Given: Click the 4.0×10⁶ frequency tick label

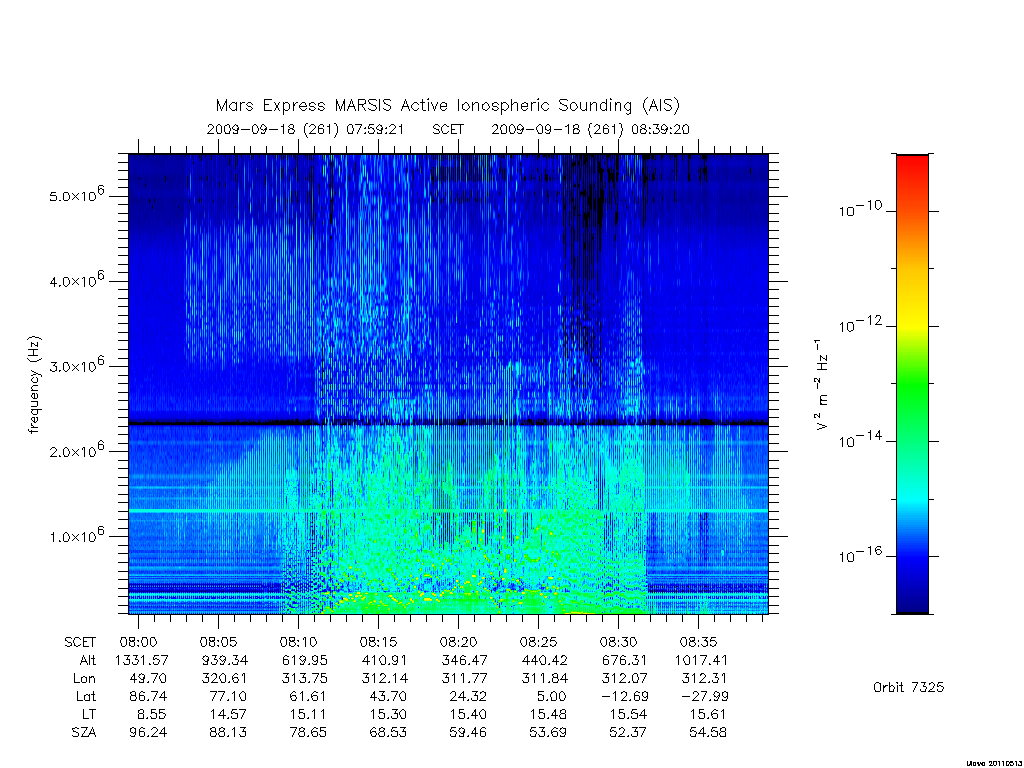Looking at the screenshot, I should click(x=76, y=280).
